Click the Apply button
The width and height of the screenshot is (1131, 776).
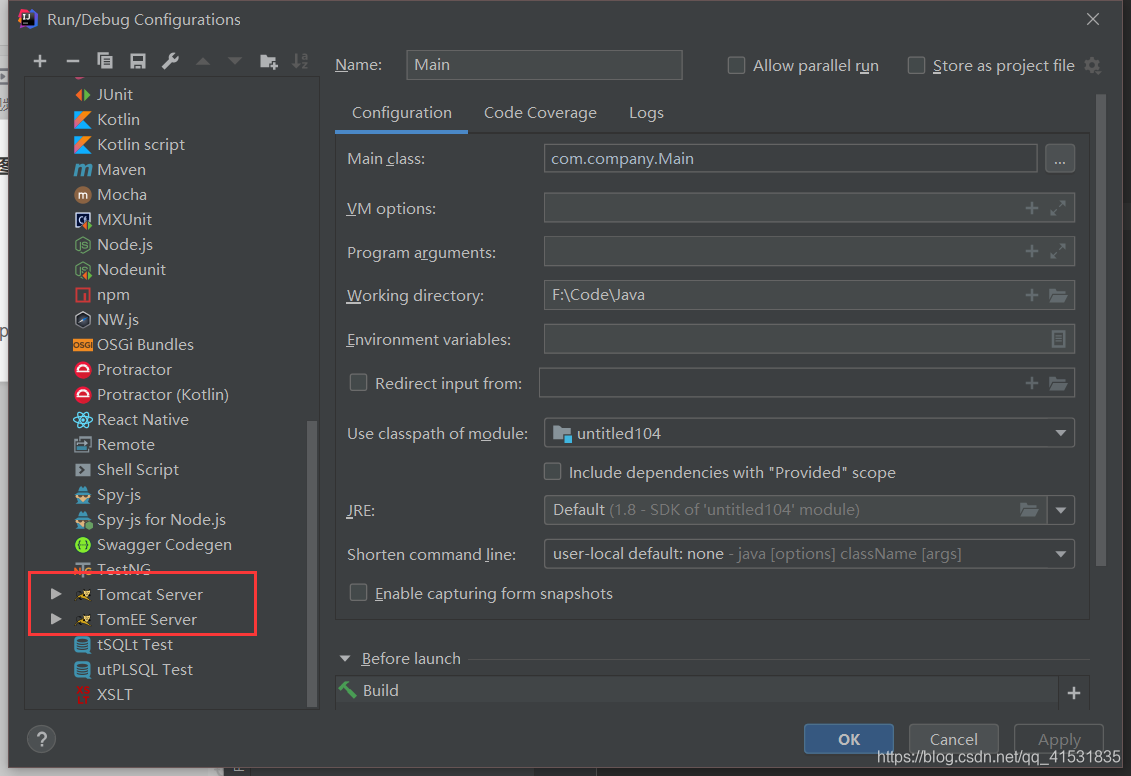(x=1059, y=739)
